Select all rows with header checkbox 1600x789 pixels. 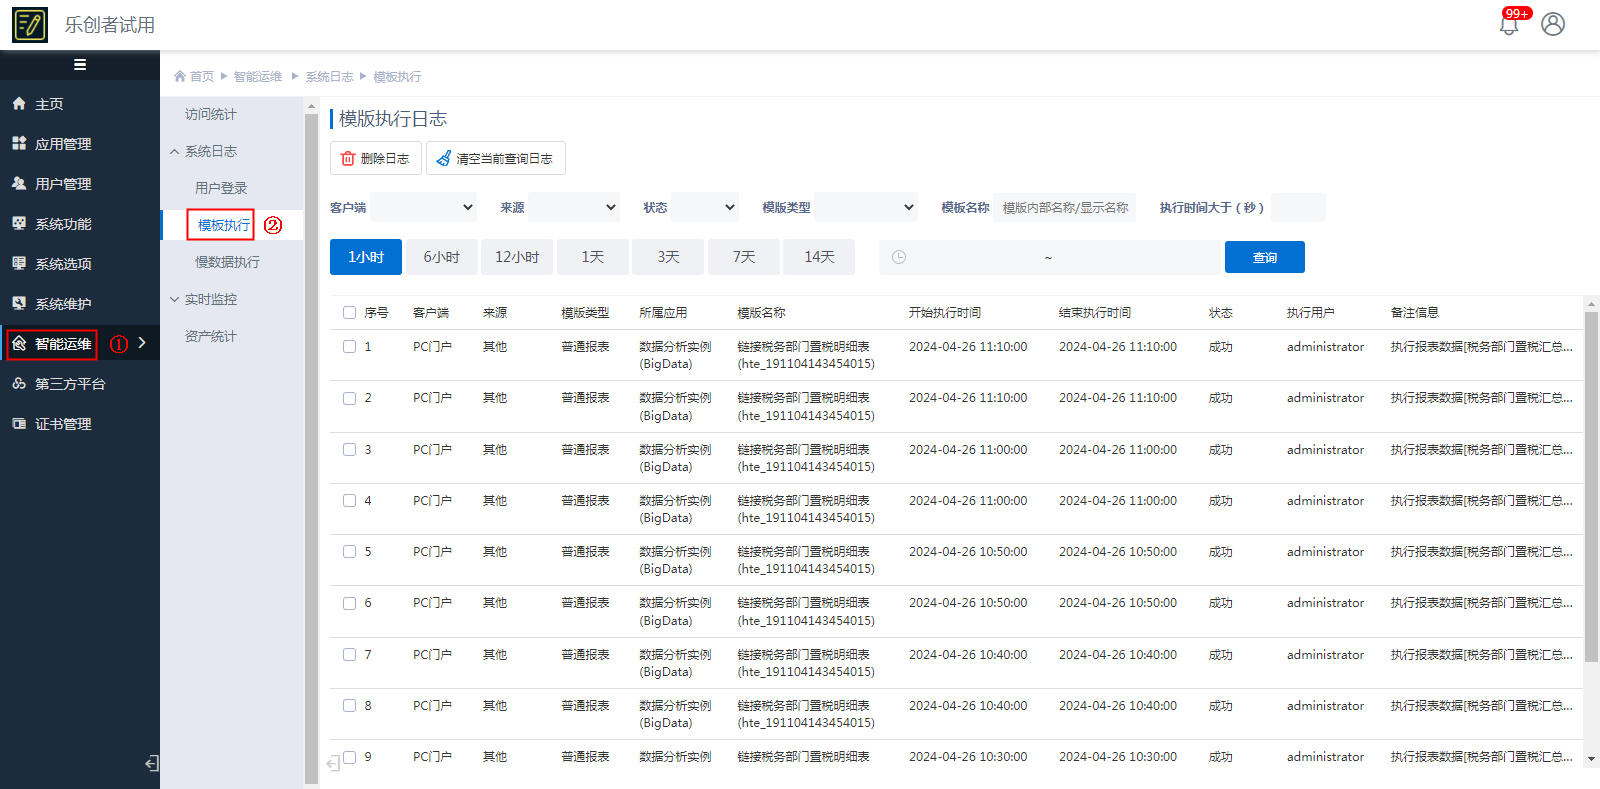coord(350,313)
